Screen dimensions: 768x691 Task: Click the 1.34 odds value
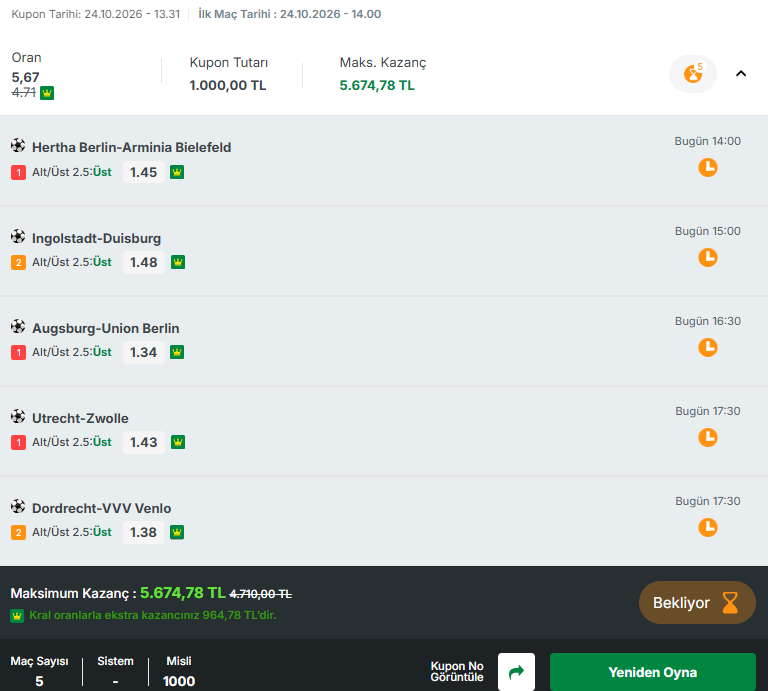[x=144, y=352]
